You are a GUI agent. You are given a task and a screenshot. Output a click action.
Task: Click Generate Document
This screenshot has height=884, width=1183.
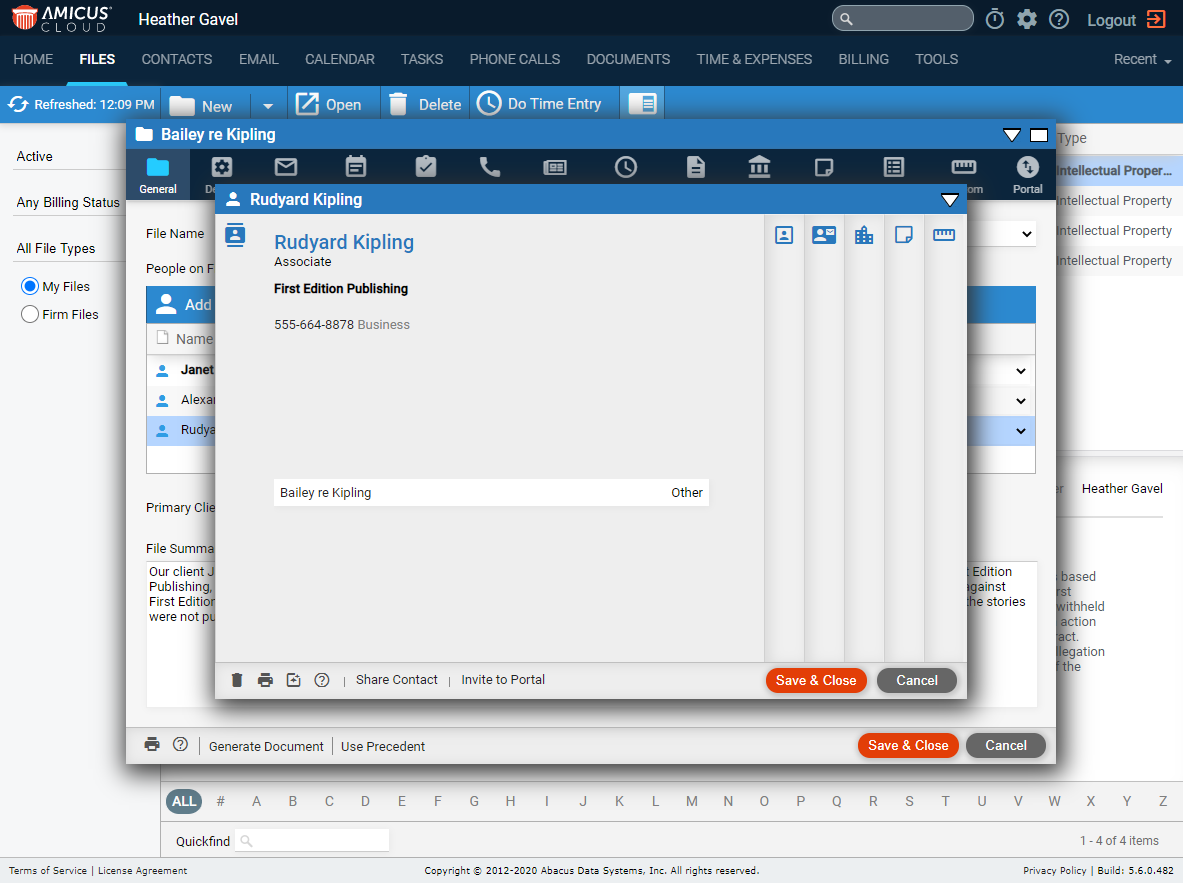266,746
